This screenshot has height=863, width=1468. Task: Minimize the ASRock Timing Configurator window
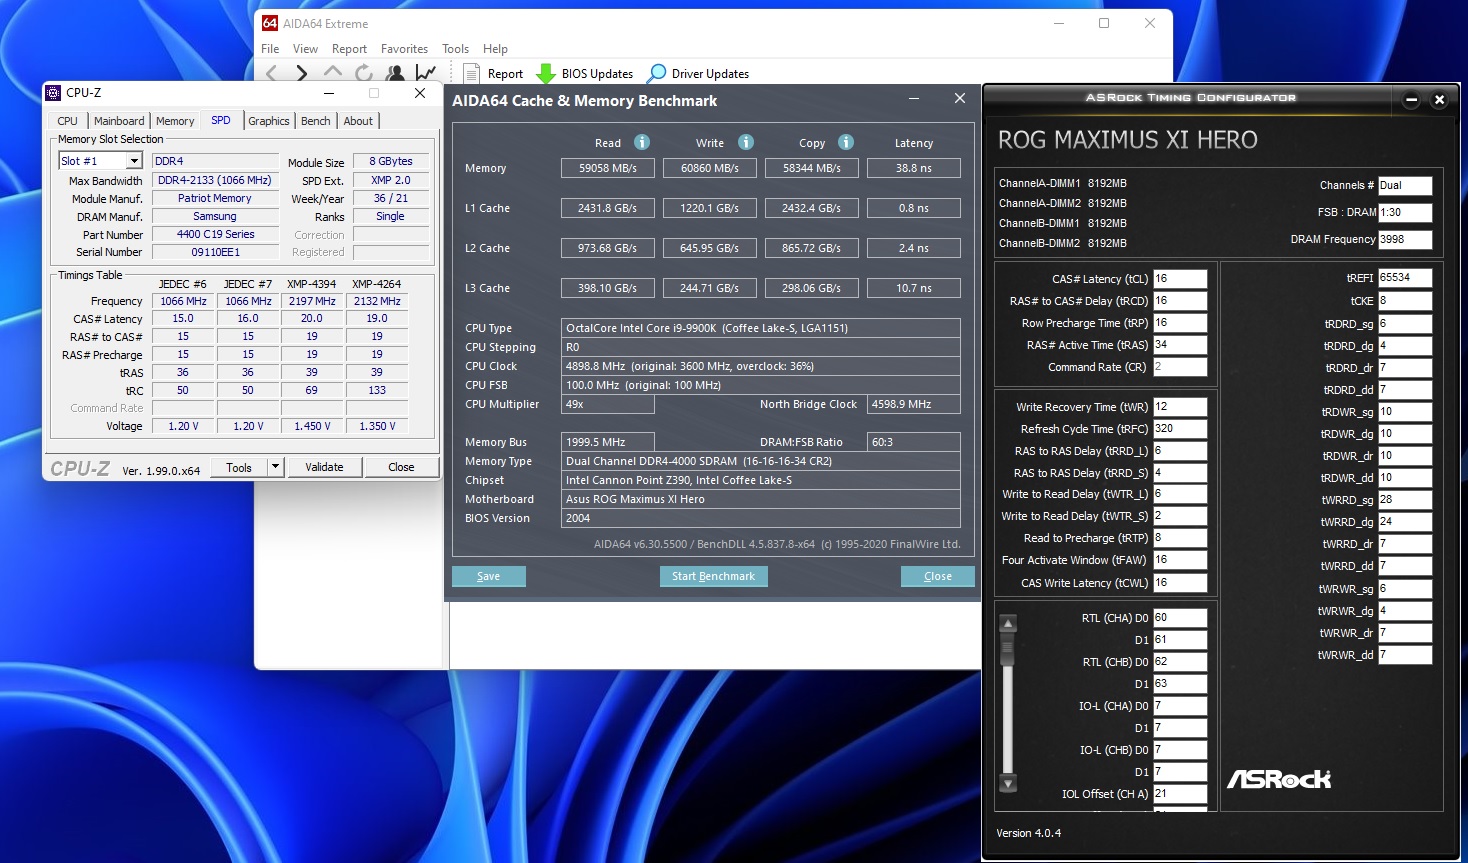pyautogui.click(x=1411, y=100)
